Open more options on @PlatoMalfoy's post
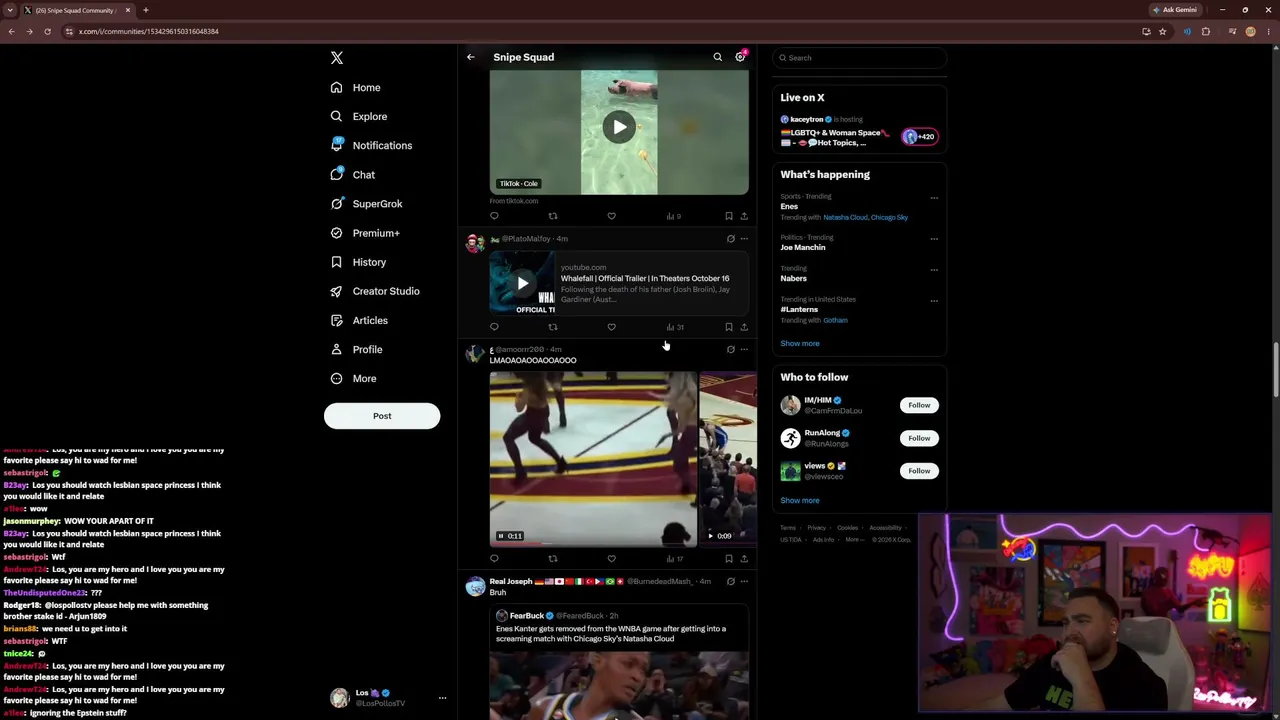The width and height of the screenshot is (1280, 720). (x=744, y=239)
